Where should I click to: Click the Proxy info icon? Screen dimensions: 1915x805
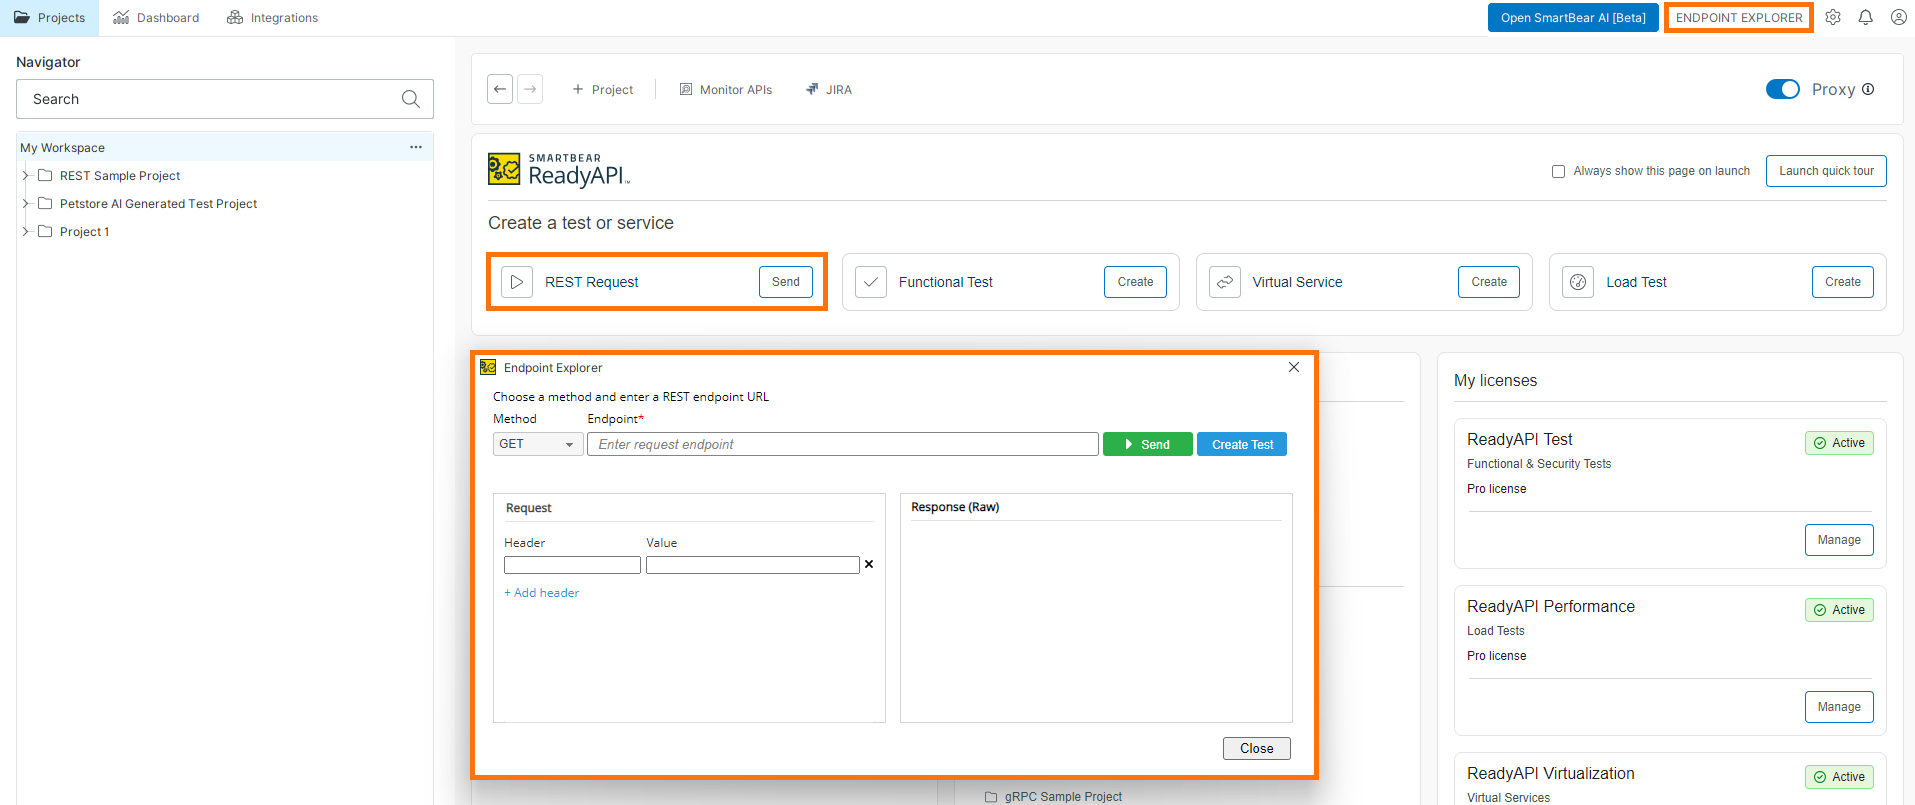(1868, 89)
